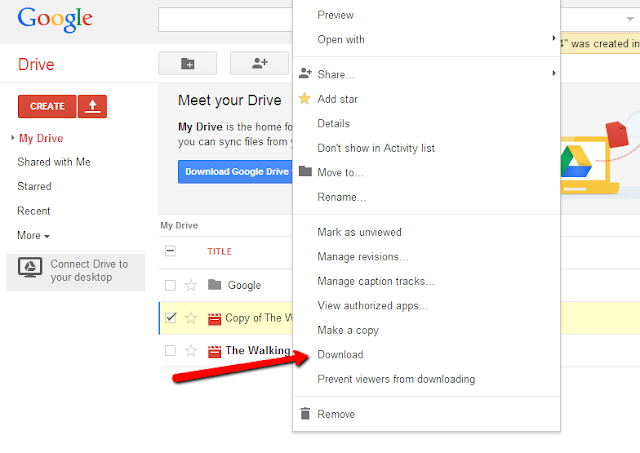Screen dimensions: 640x453
Task: Click the new folder icon button
Action: [187, 63]
